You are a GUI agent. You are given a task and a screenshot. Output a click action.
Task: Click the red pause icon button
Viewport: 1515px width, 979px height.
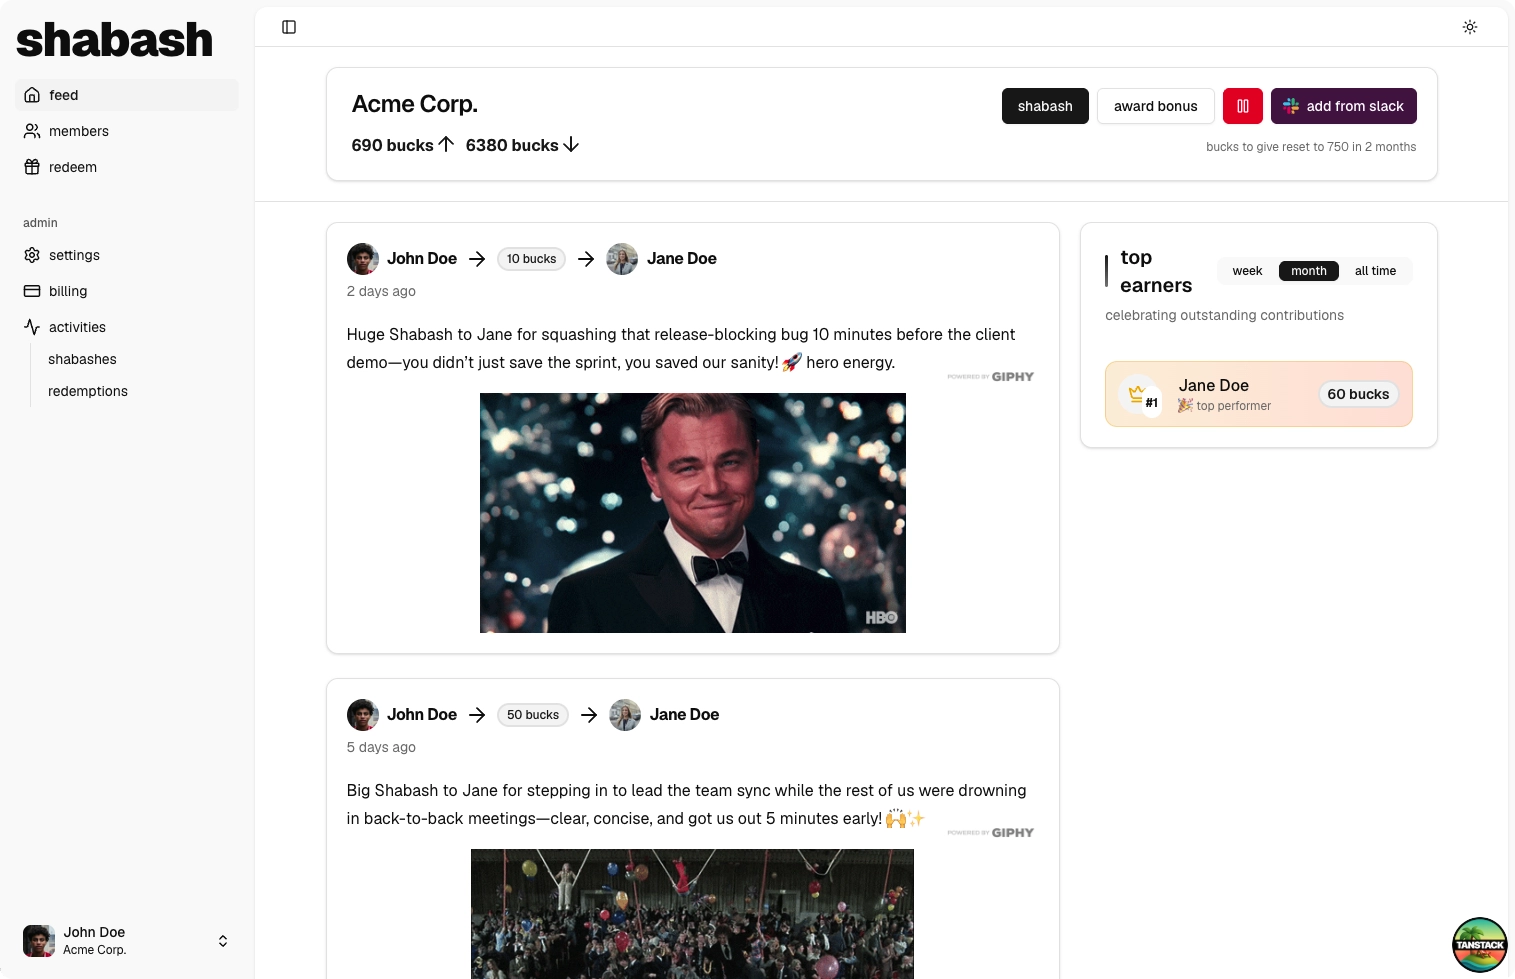tap(1243, 106)
